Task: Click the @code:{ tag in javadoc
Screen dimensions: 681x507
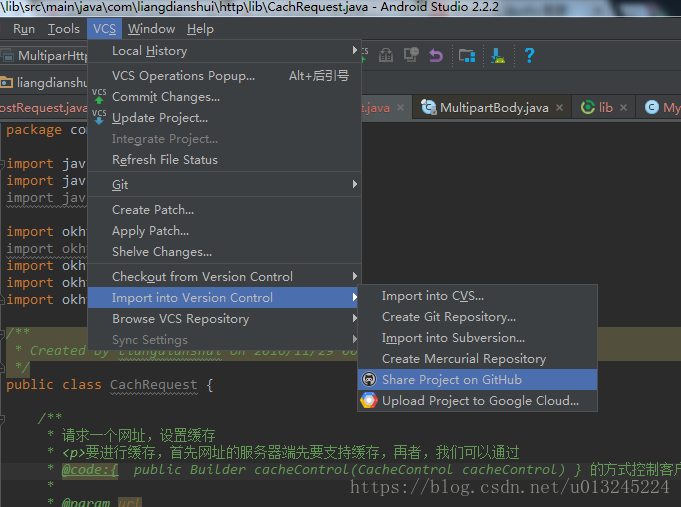Action: tap(89, 470)
